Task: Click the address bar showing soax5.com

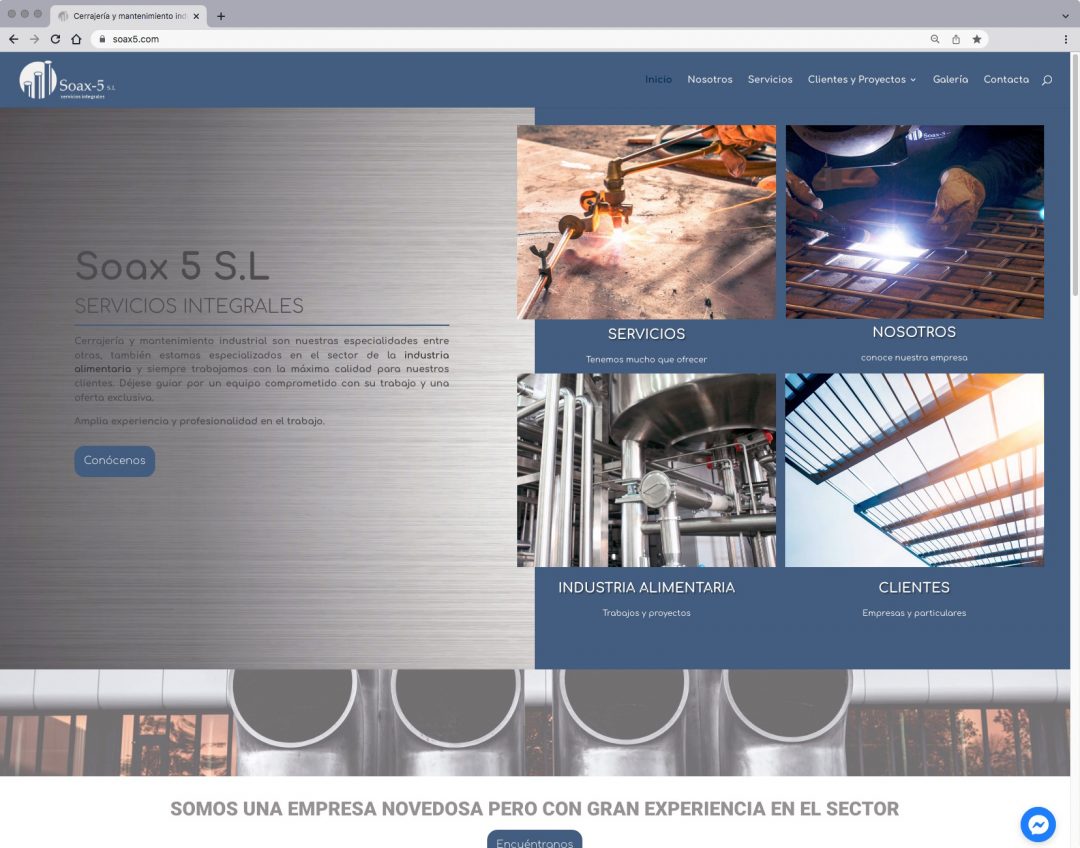Action: tap(500, 39)
